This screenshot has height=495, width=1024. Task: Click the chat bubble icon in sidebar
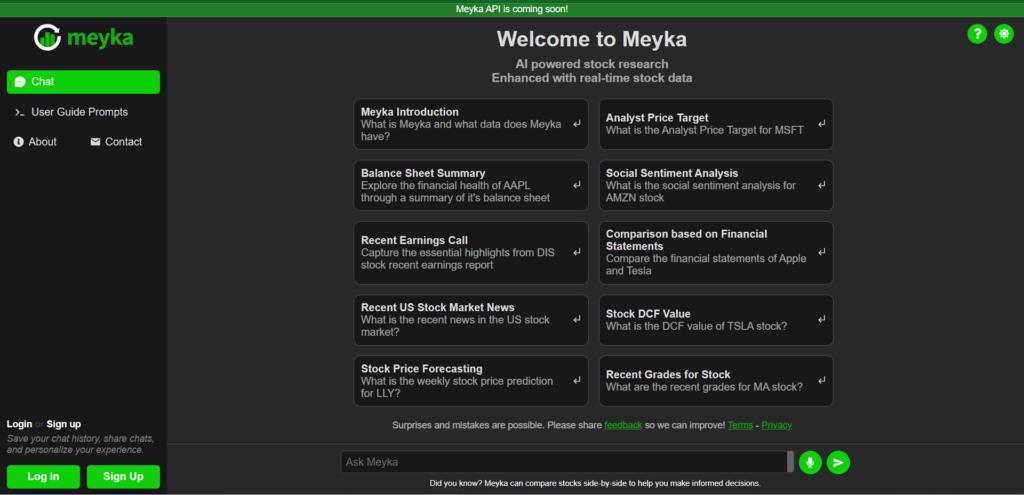[x=20, y=82]
